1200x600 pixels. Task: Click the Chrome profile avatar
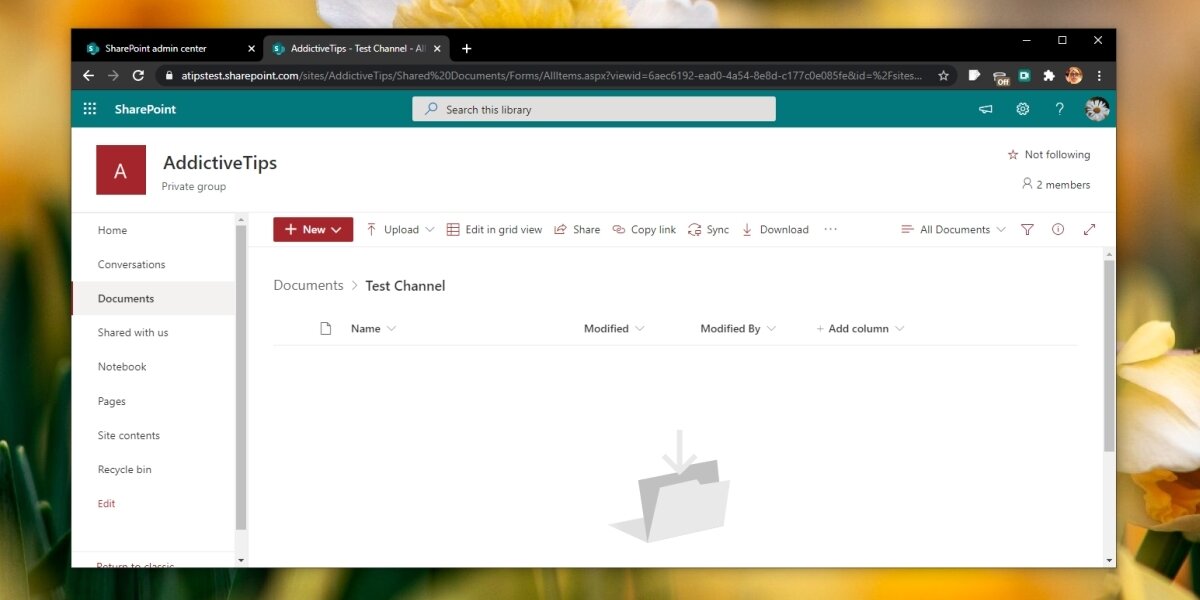pyautogui.click(x=1074, y=76)
